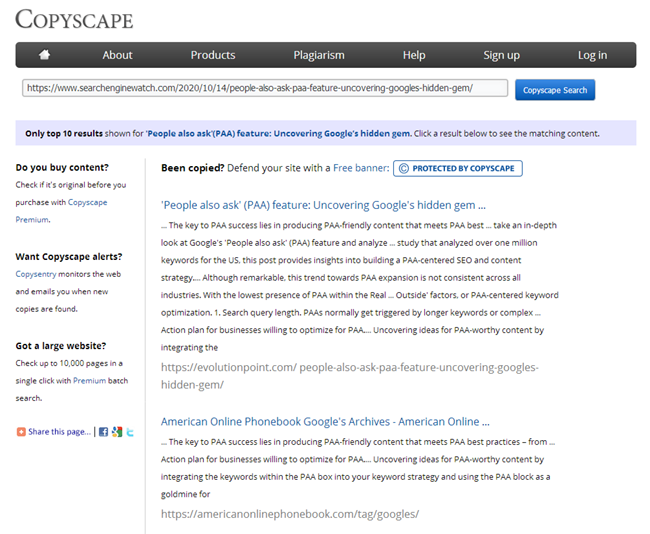650x534 pixels.
Task: Open the Products menu item
Action: [x=213, y=55]
